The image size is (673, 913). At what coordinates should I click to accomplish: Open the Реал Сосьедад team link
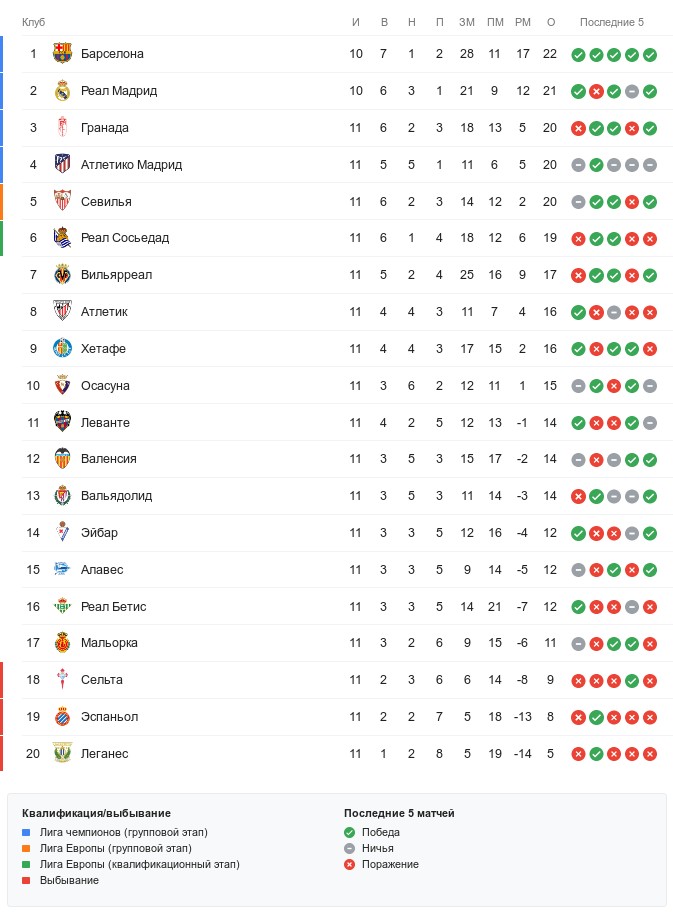point(124,238)
